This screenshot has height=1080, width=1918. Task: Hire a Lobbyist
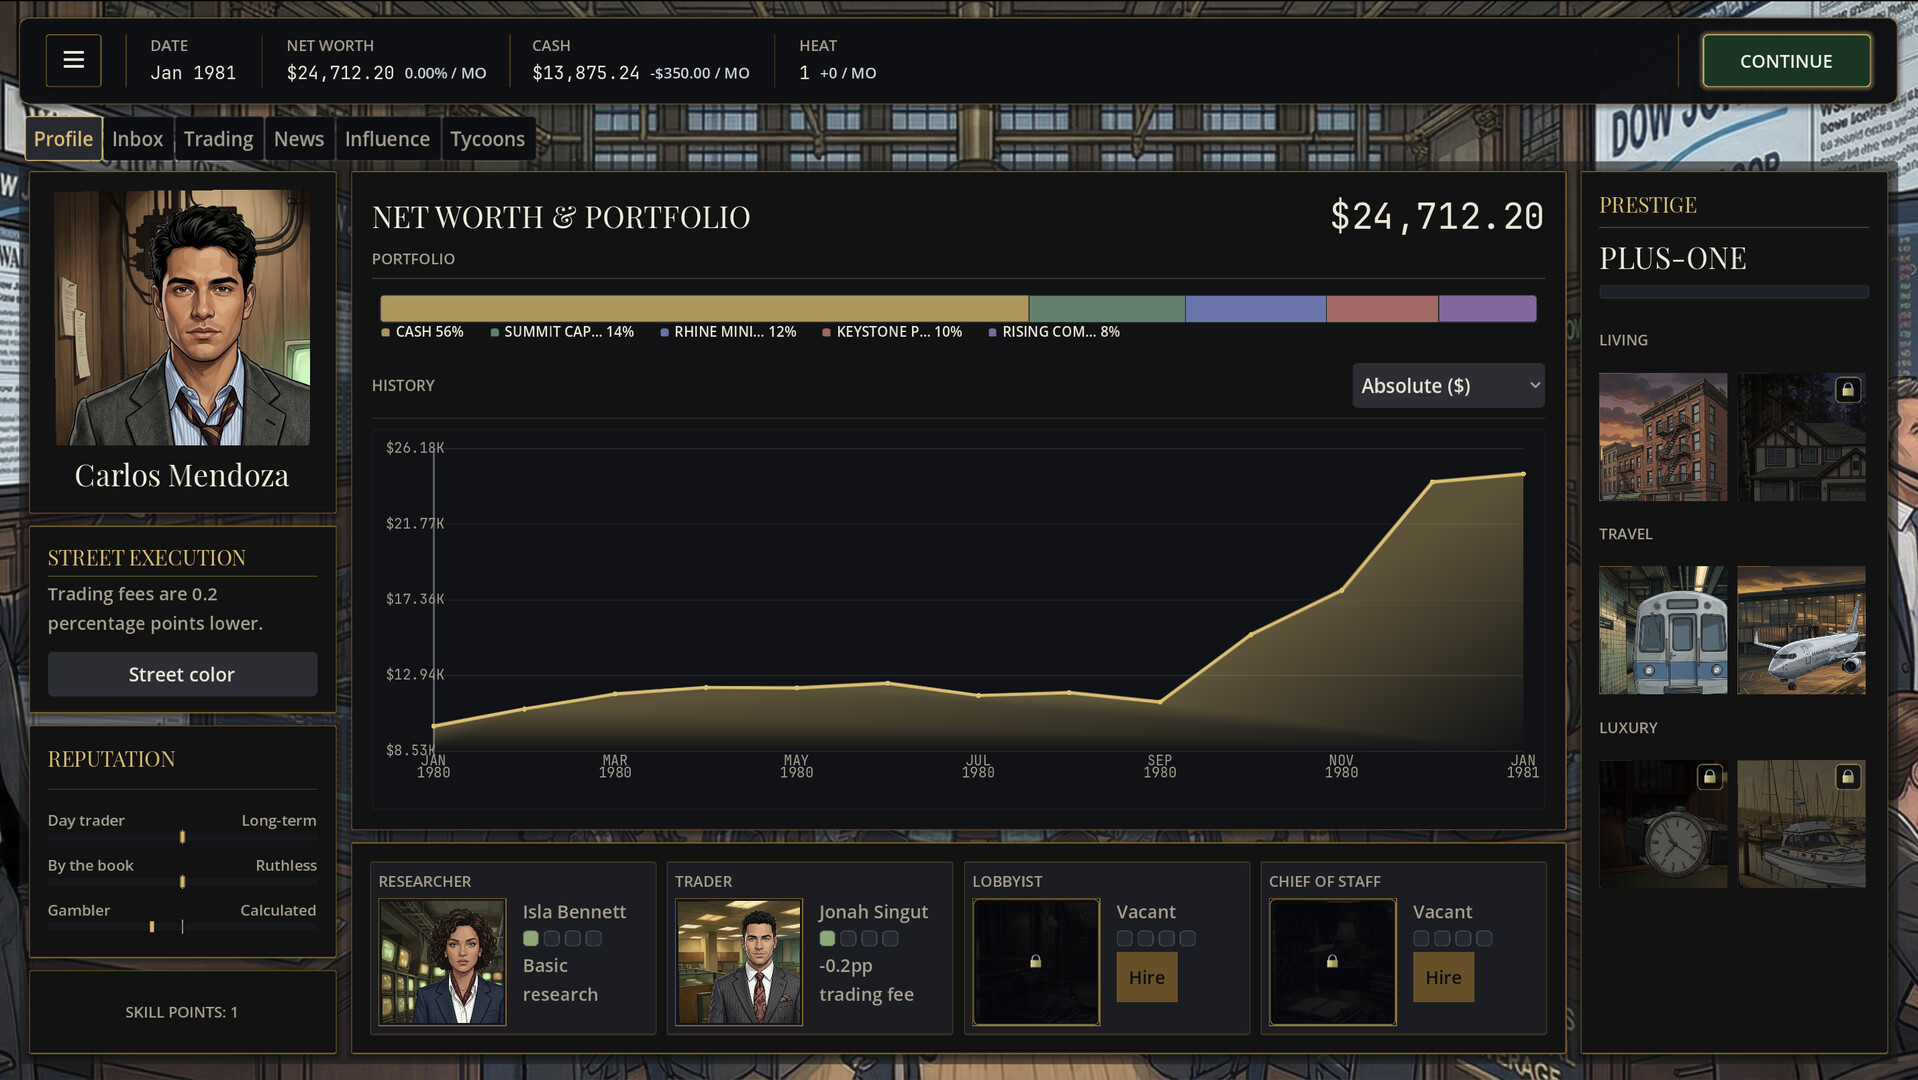coord(1146,977)
